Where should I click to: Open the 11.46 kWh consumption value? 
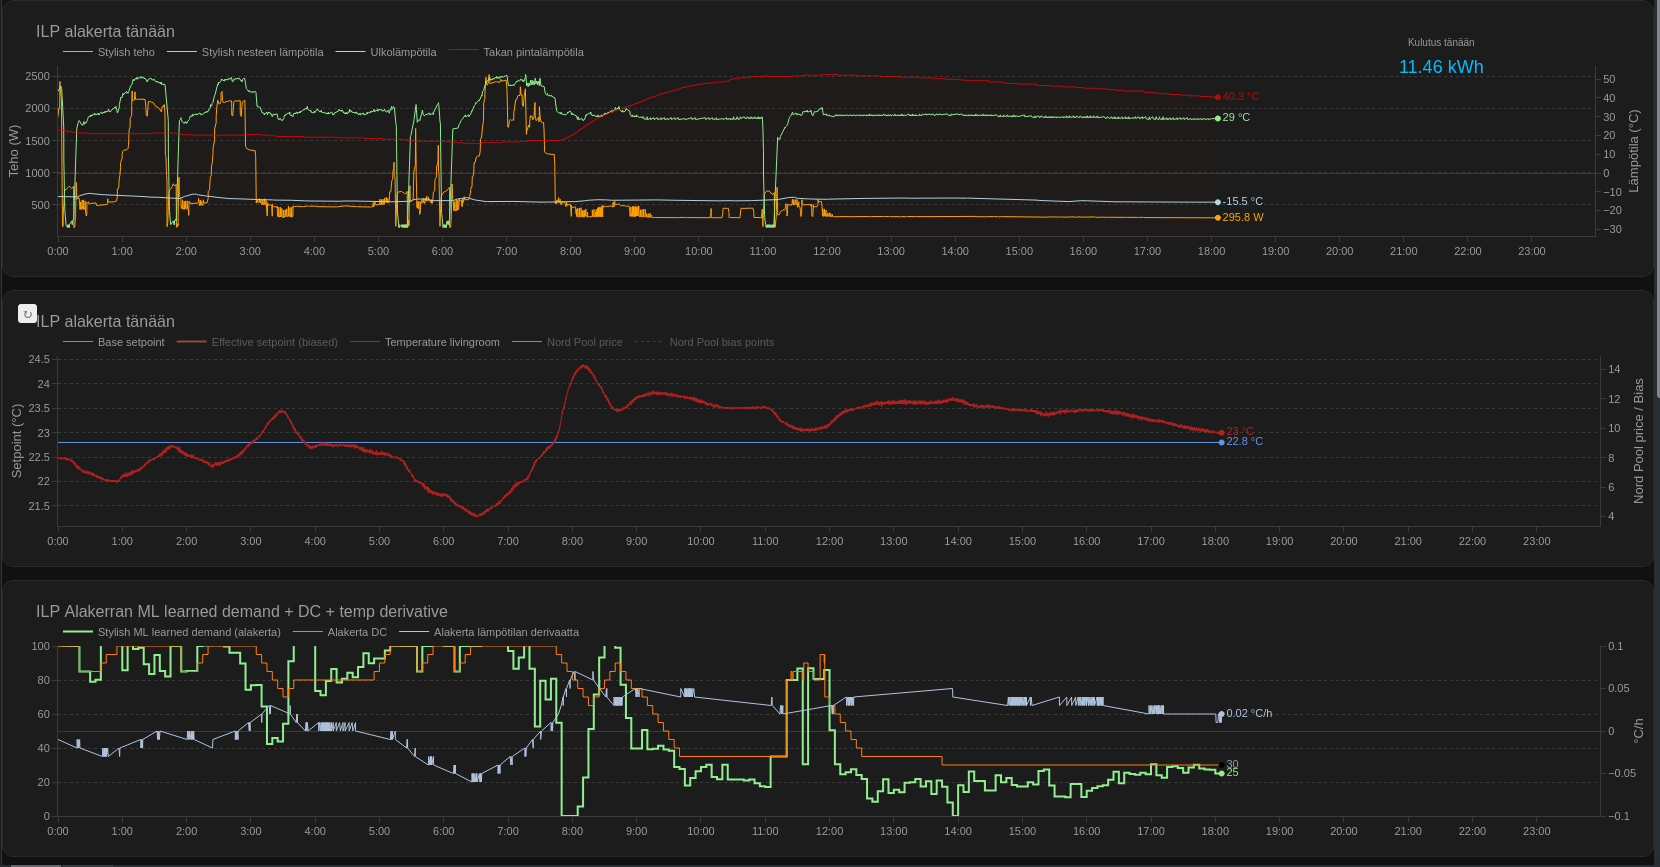click(x=1440, y=67)
